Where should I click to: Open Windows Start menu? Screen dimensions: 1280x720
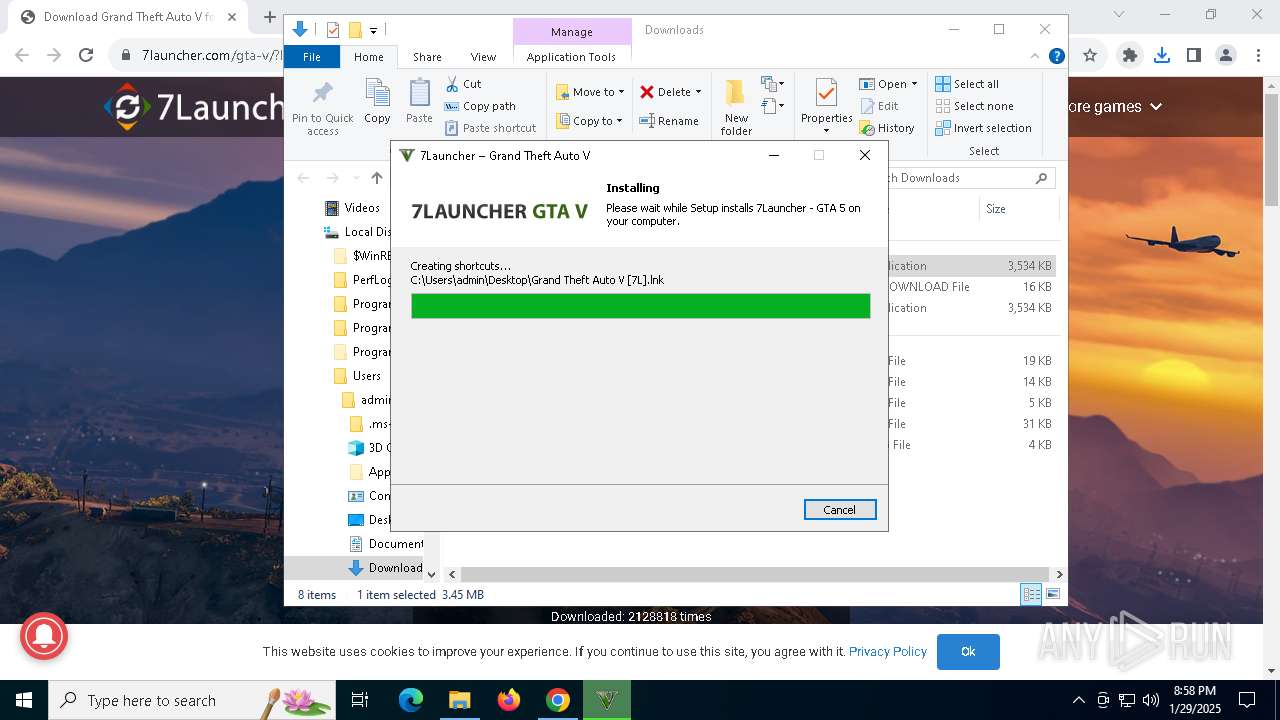[x=24, y=700]
